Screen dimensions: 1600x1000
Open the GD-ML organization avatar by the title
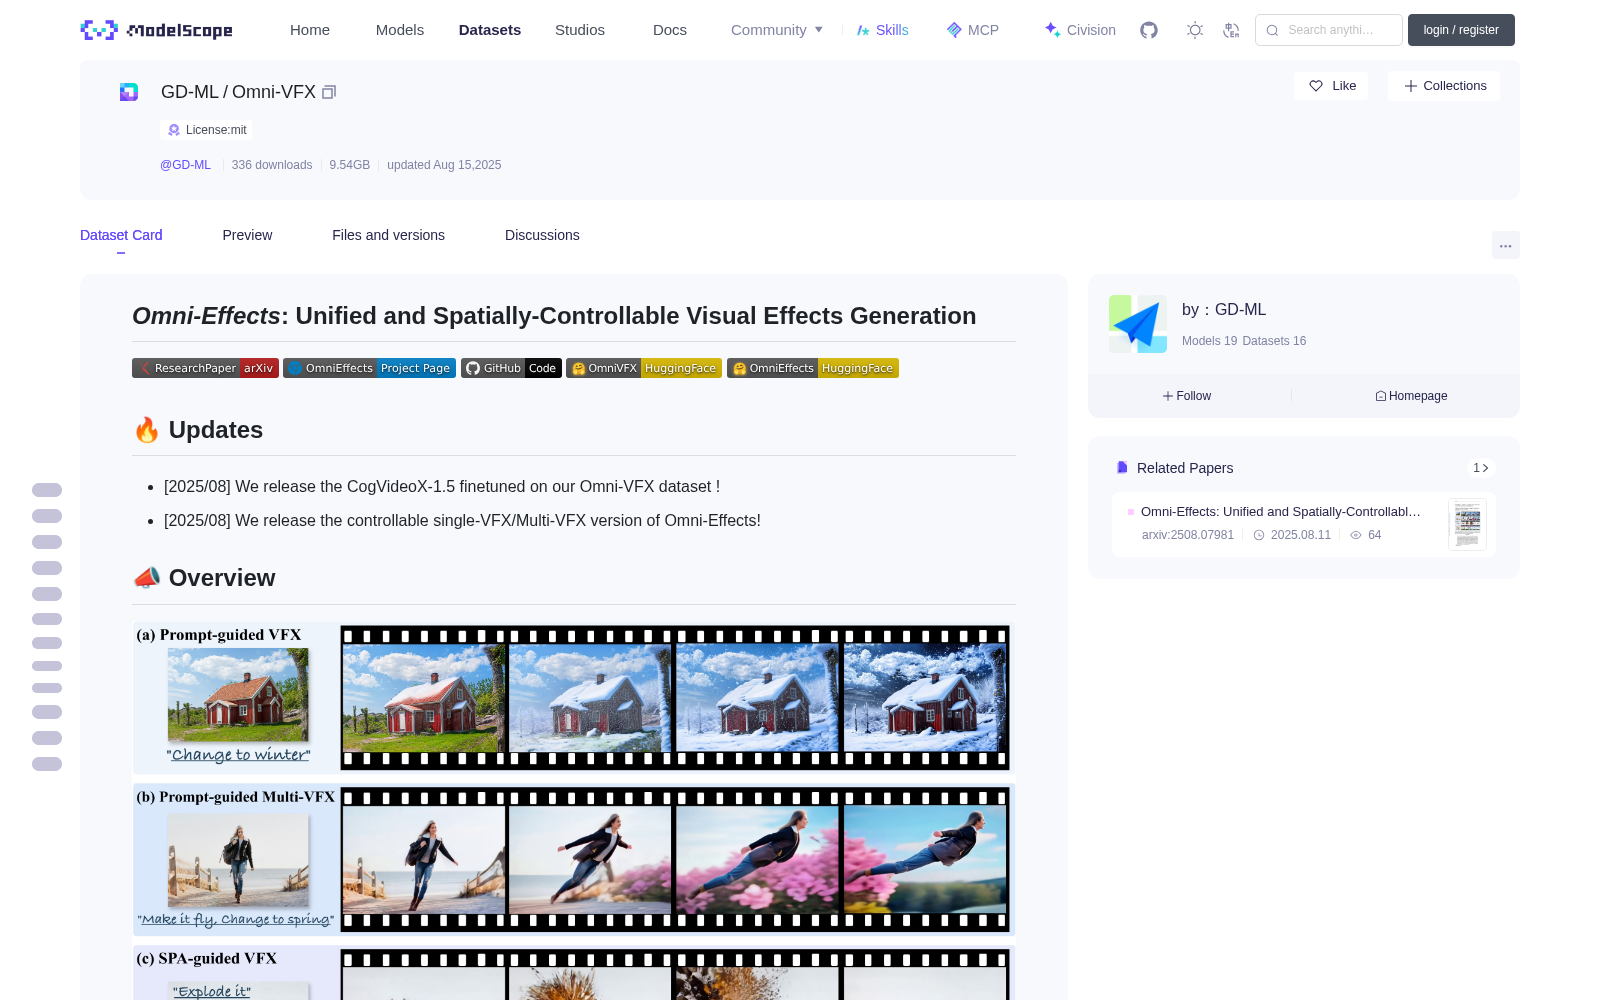click(x=129, y=92)
